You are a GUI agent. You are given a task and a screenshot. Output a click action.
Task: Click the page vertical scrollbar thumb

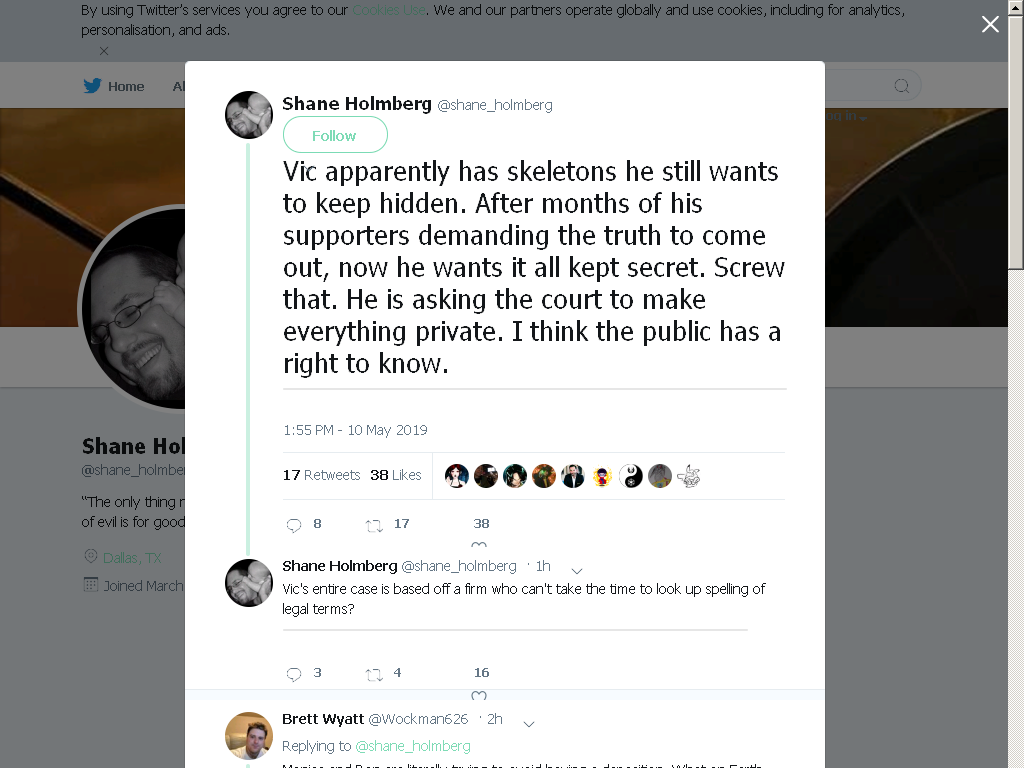click(x=1016, y=142)
